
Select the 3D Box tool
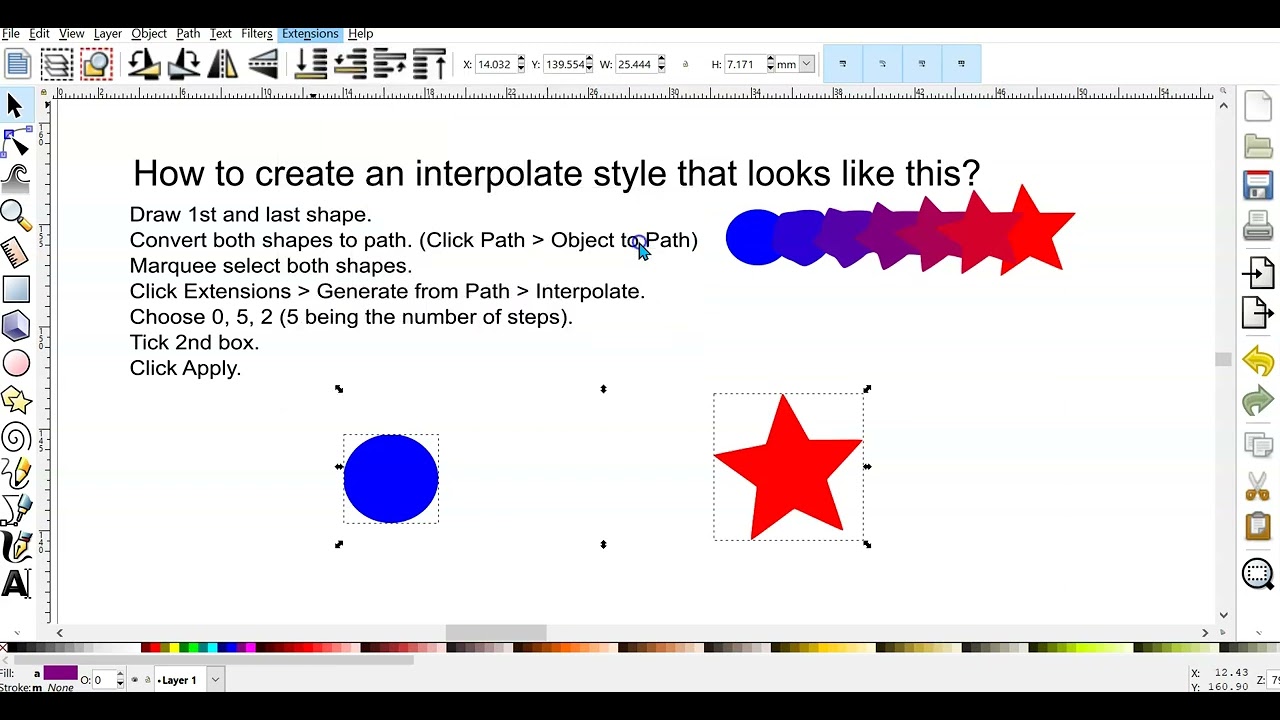coord(16,326)
